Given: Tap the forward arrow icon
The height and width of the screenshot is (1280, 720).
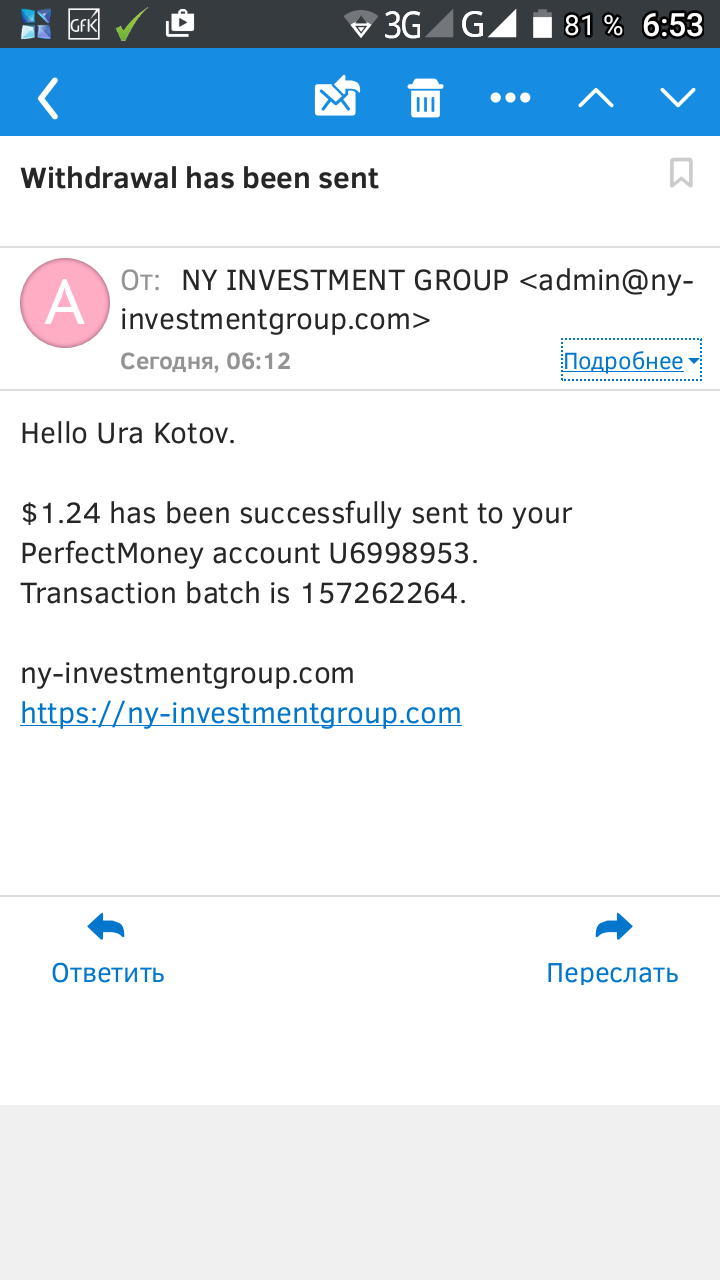Looking at the screenshot, I should [613, 929].
